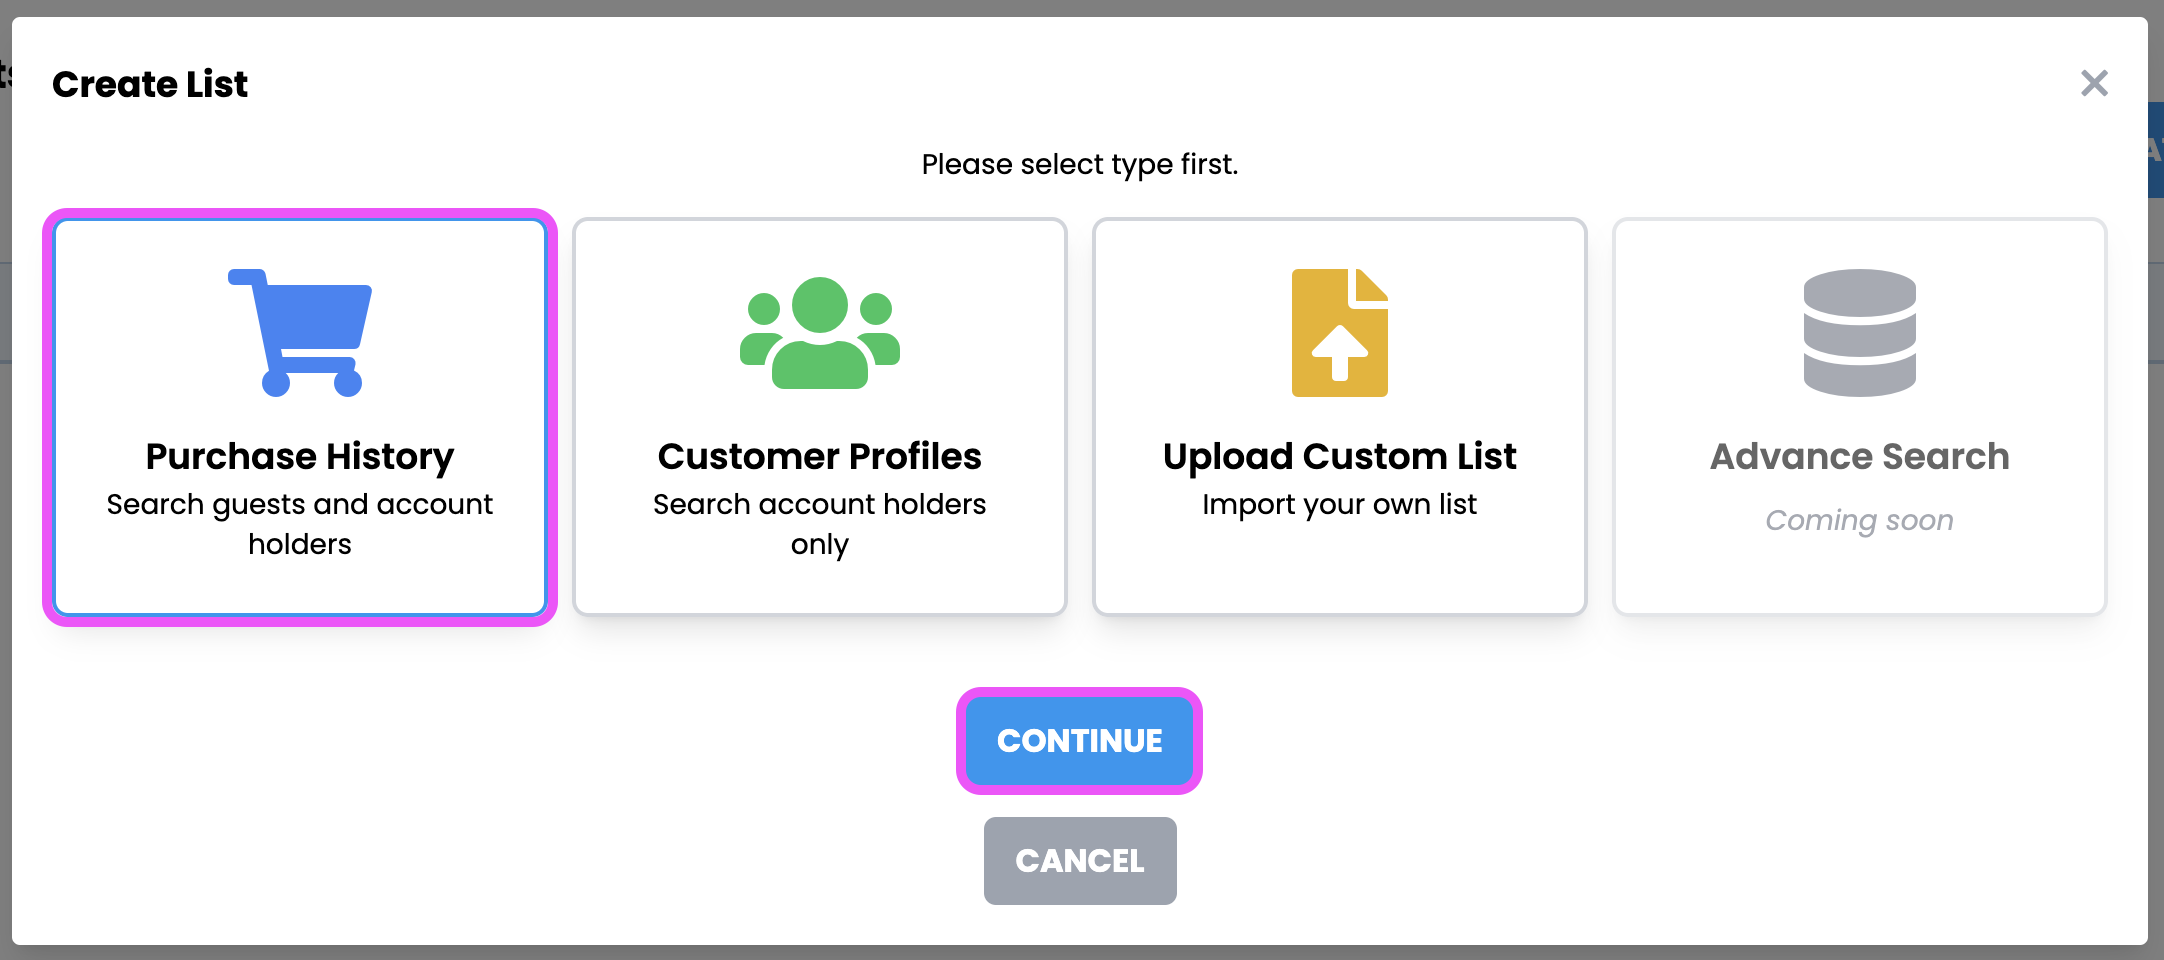
Task: Click "Search guests and account holders" description
Action: click(300, 524)
